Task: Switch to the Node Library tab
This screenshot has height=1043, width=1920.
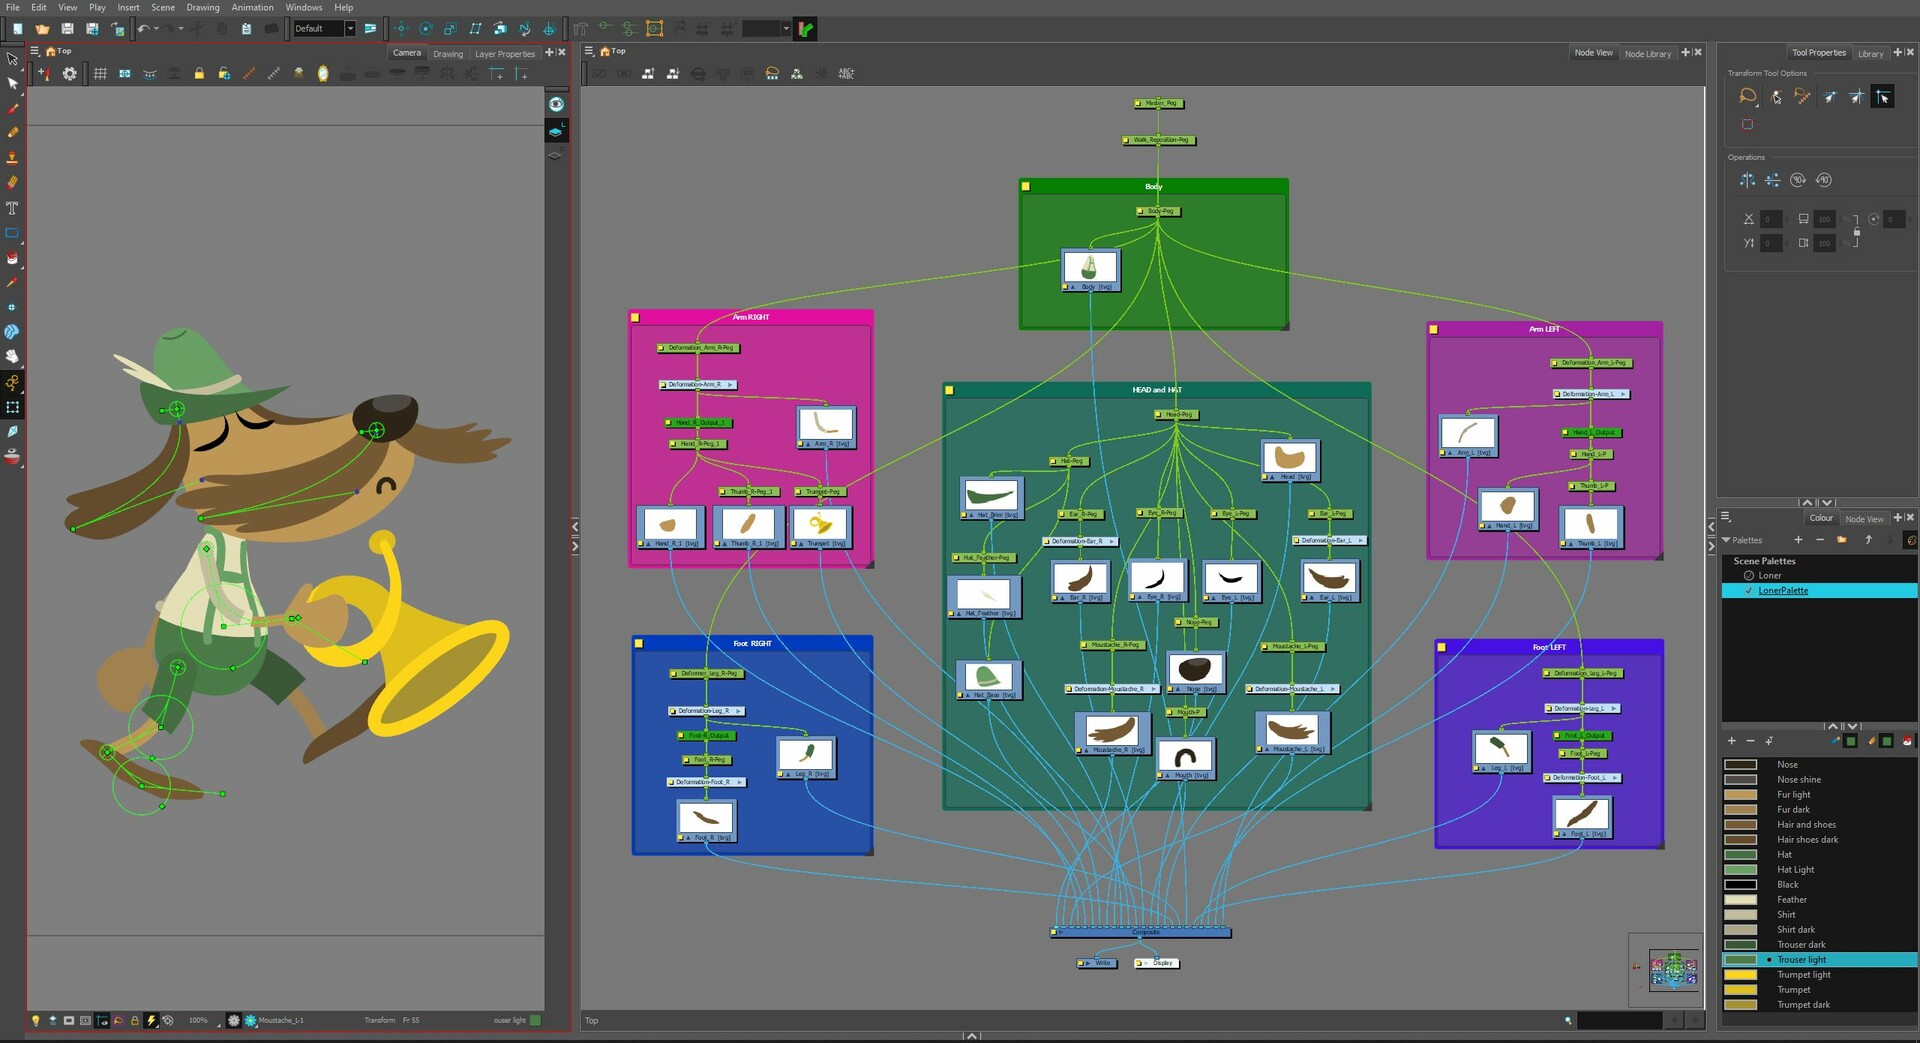Action: tap(1648, 54)
